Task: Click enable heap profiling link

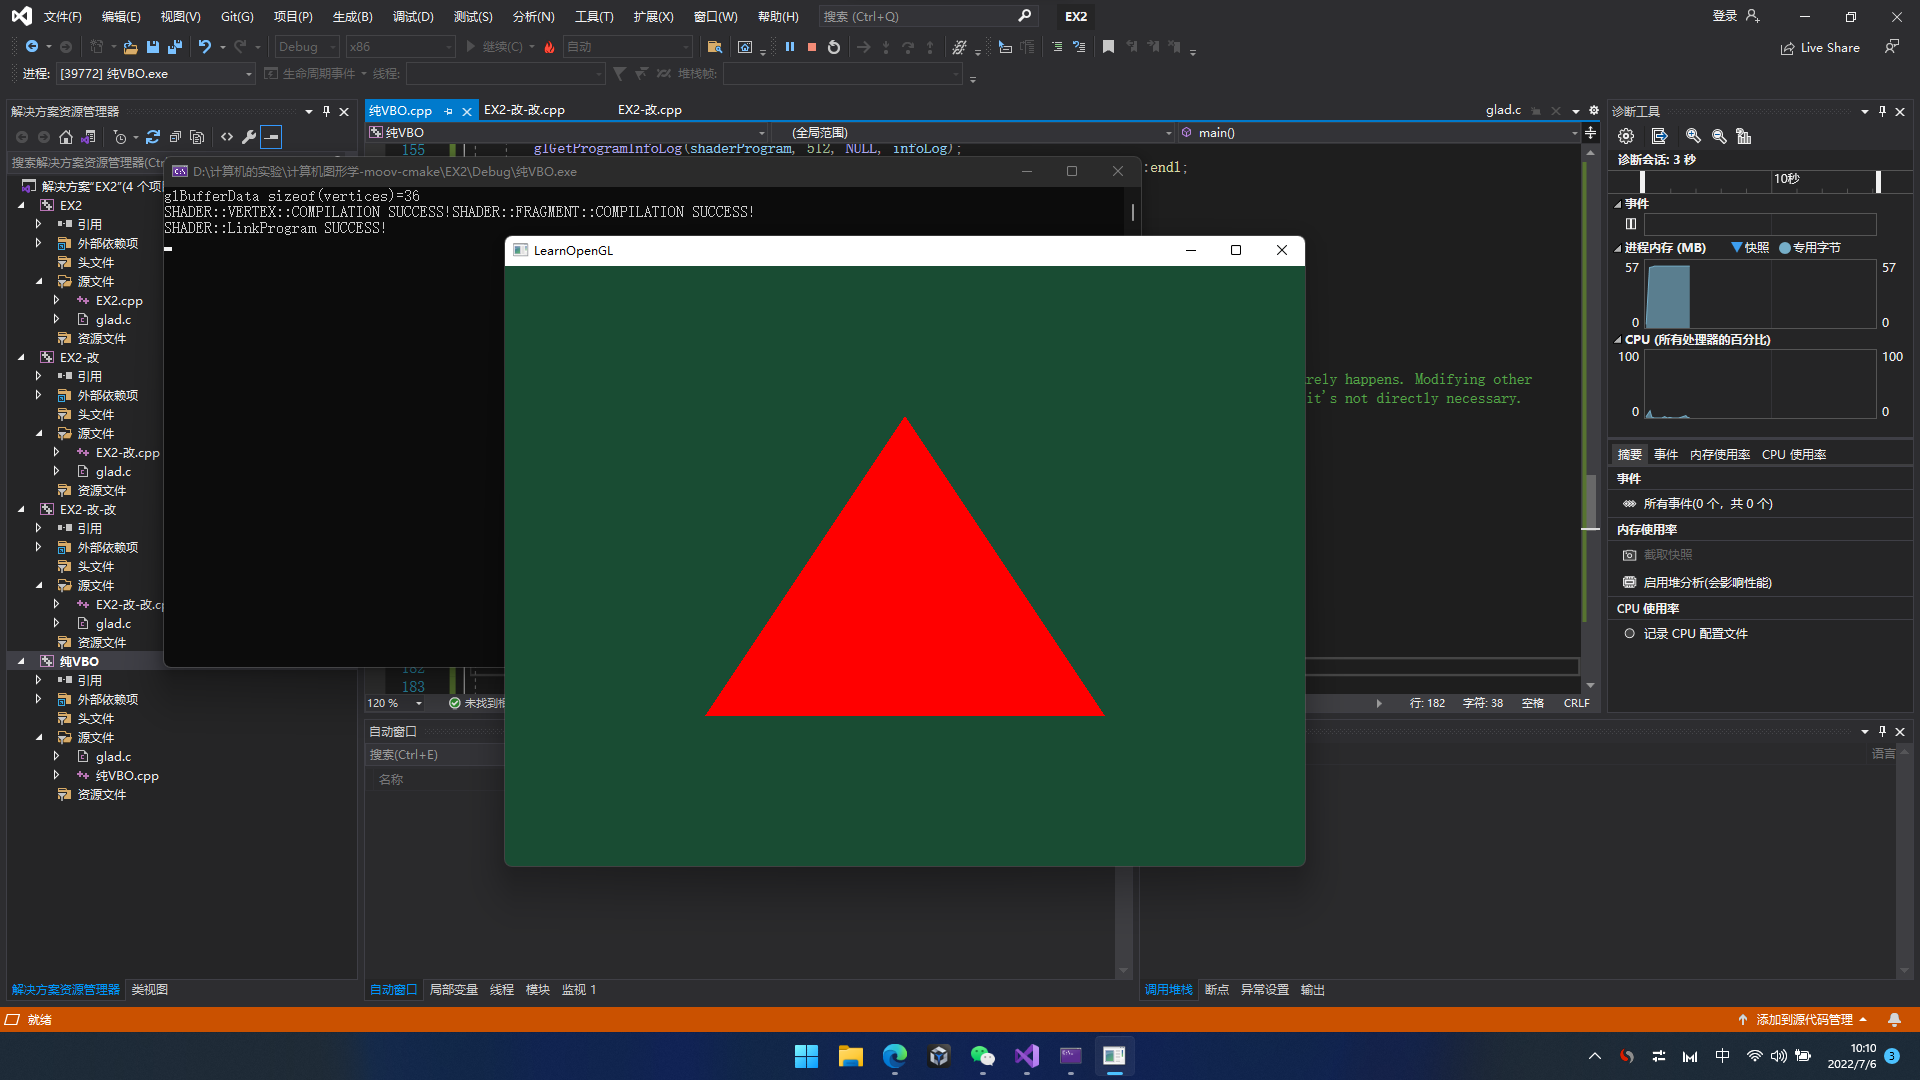Action: pos(1707,582)
